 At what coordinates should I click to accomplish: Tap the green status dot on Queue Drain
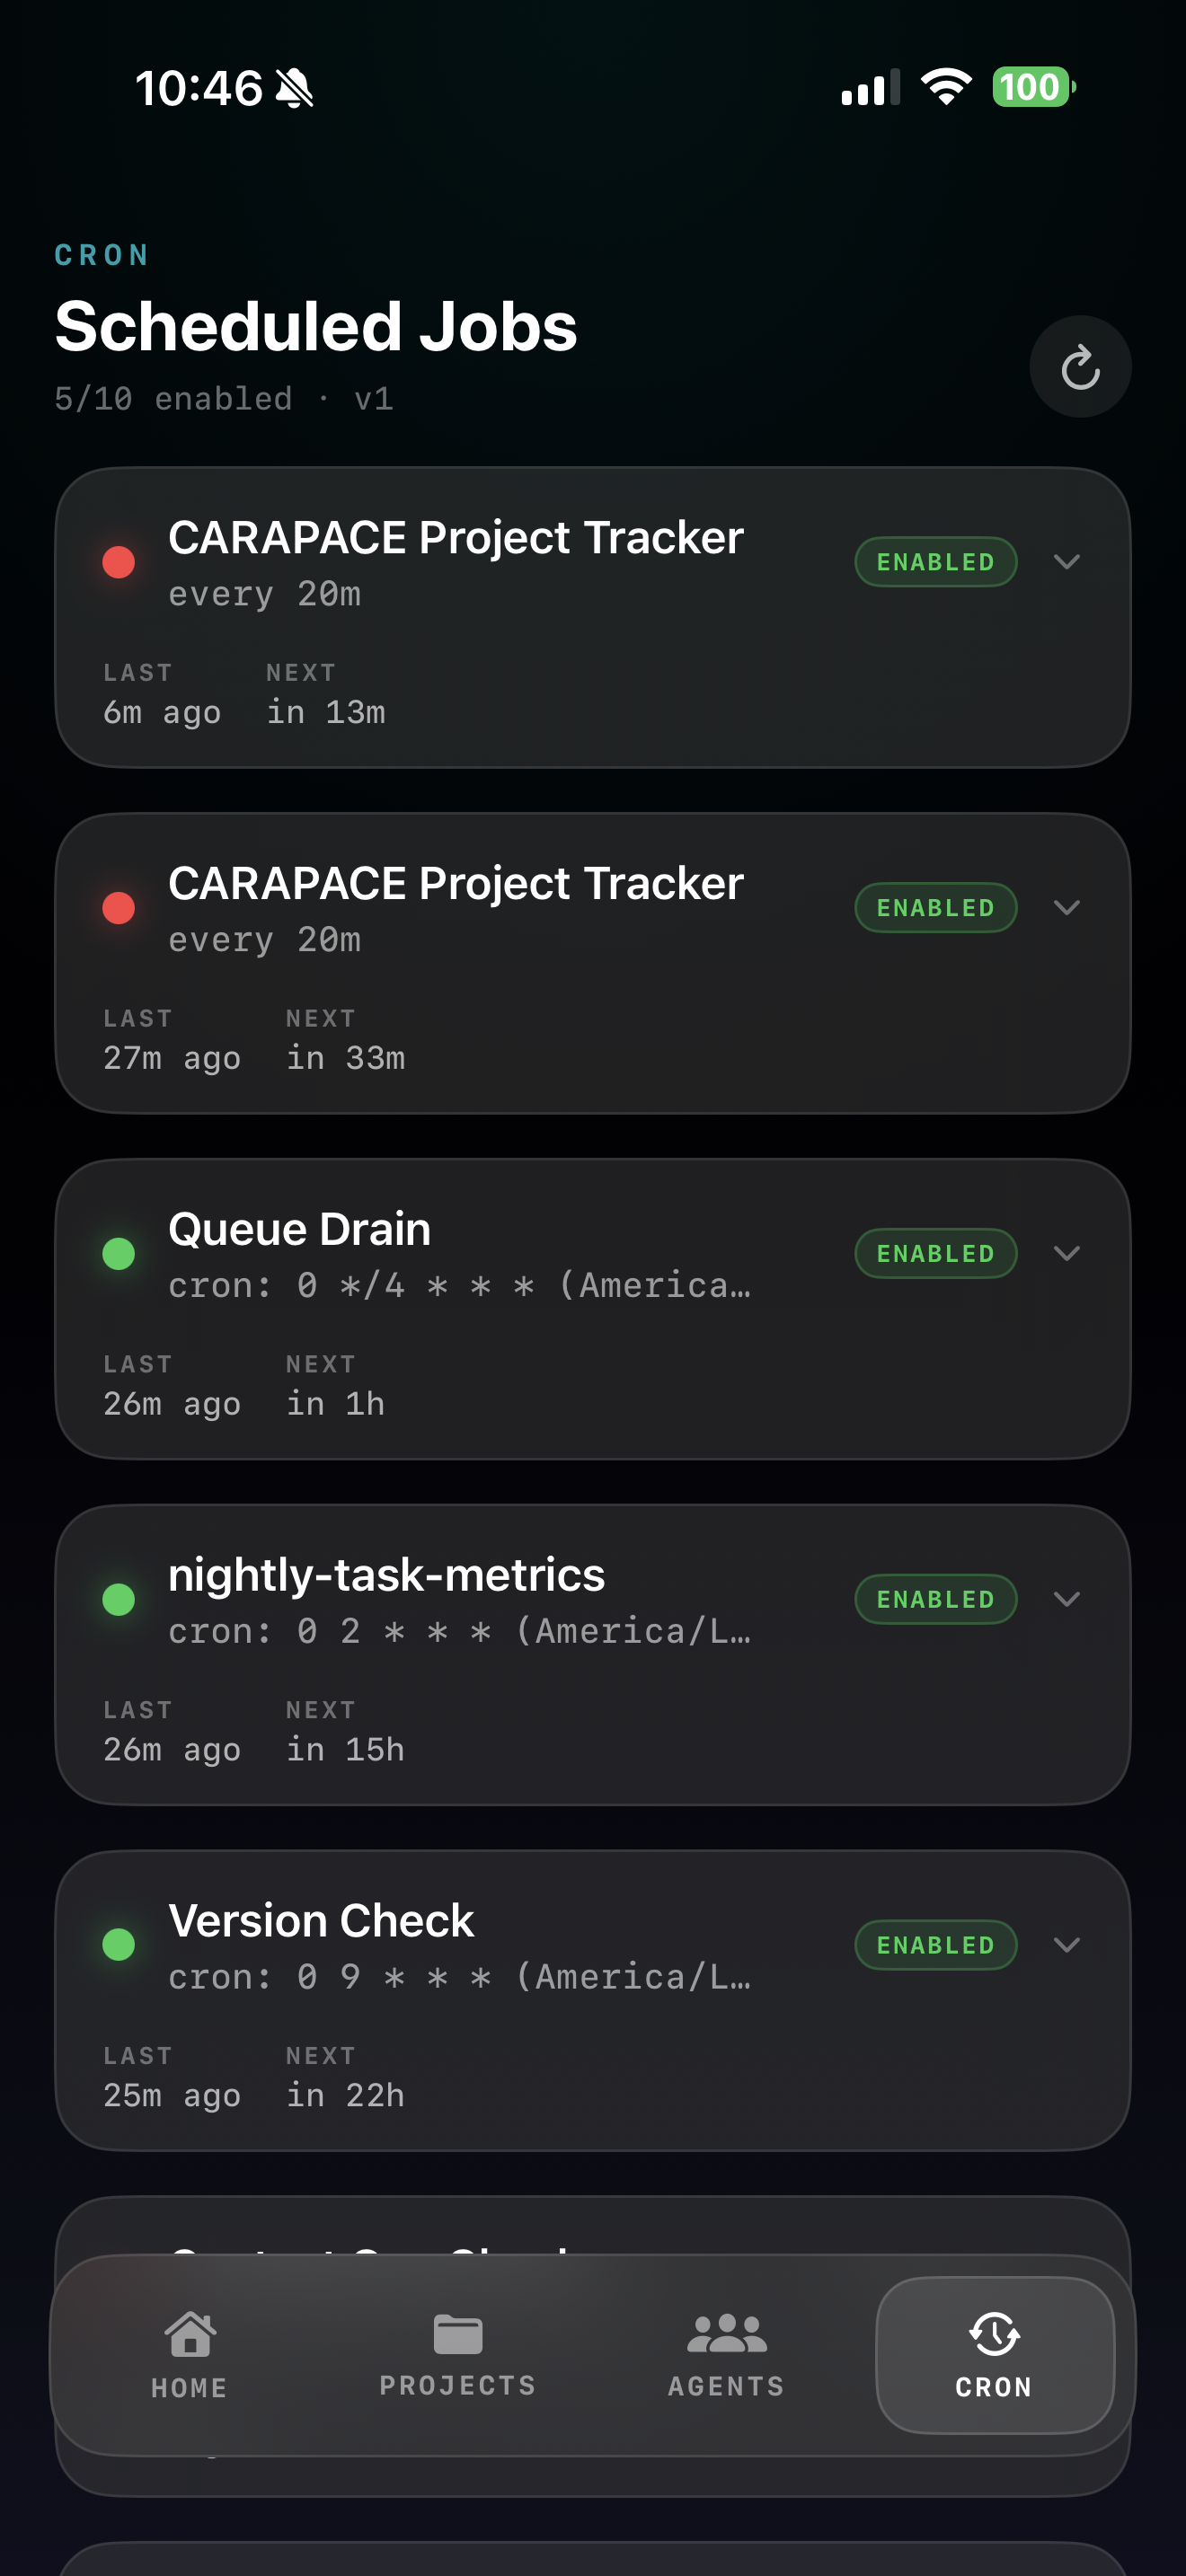coord(119,1253)
